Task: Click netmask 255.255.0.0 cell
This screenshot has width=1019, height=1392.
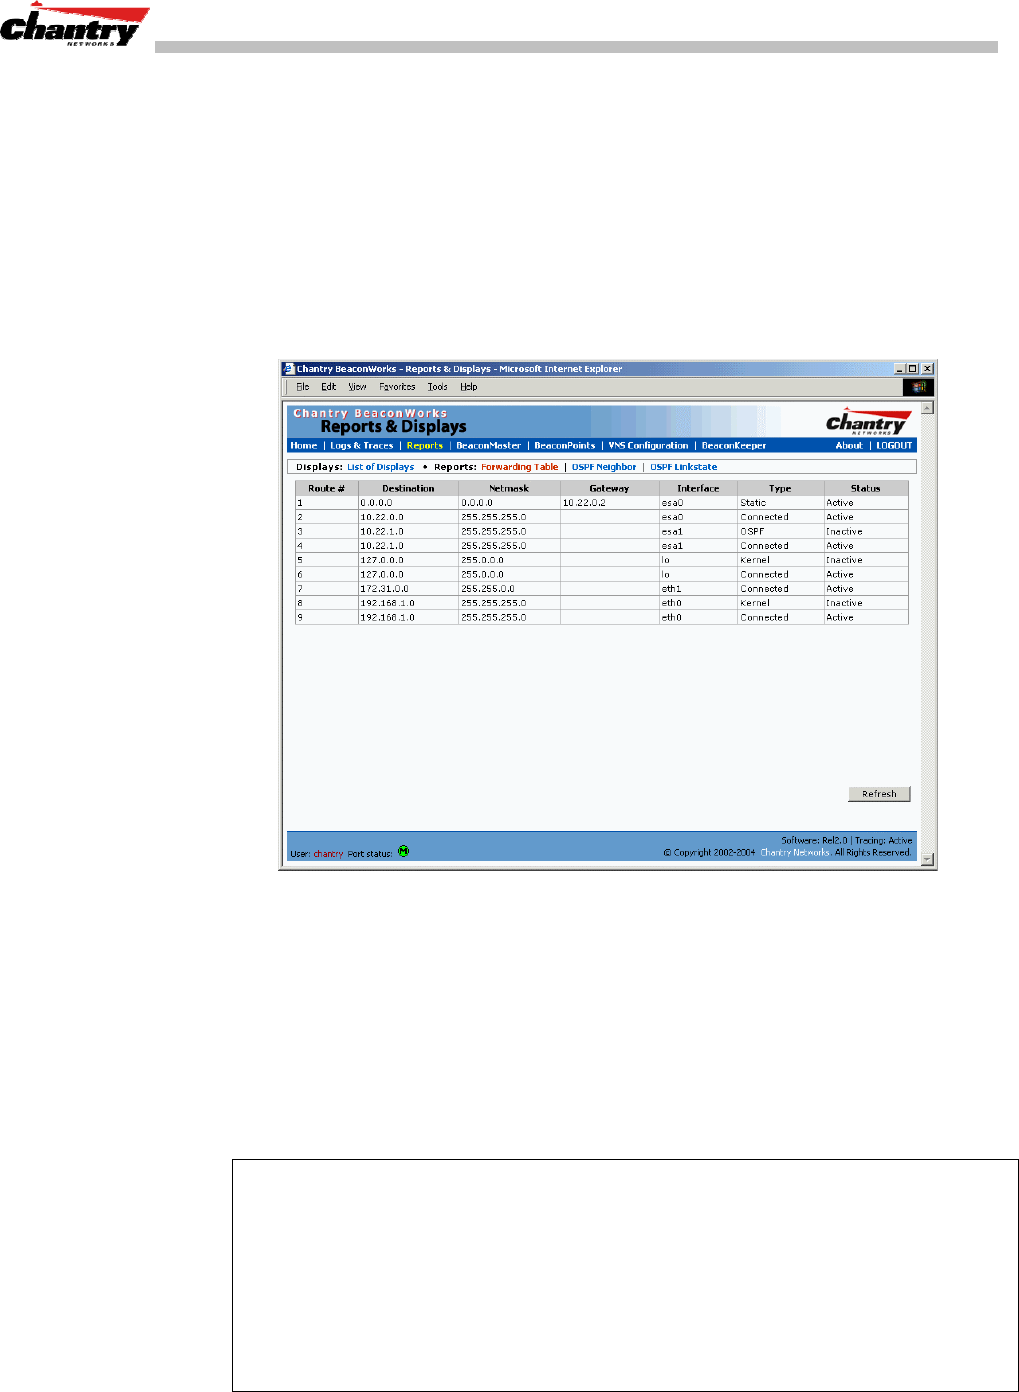Action: coord(509,589)
